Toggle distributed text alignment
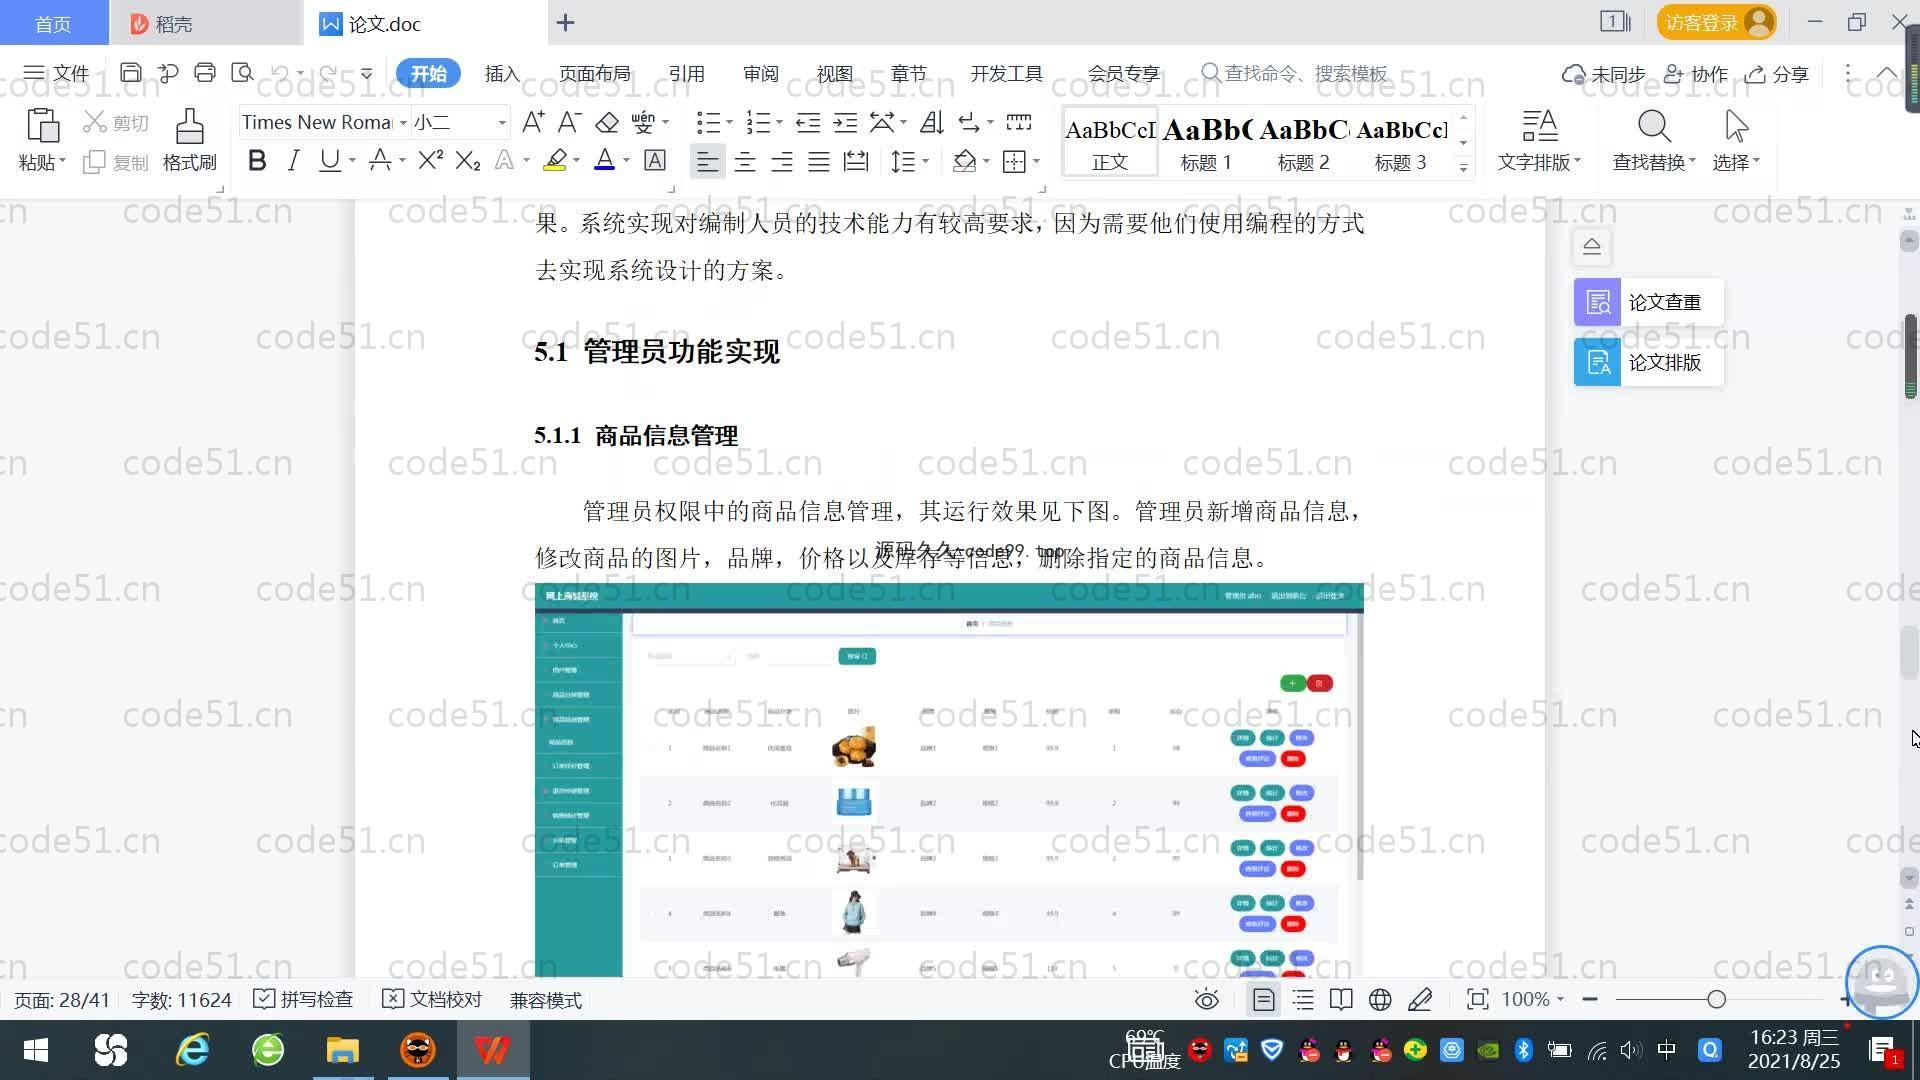The width and height of the screenshot is (1920, 1080). pyautogui.click(x=856, y=161)
